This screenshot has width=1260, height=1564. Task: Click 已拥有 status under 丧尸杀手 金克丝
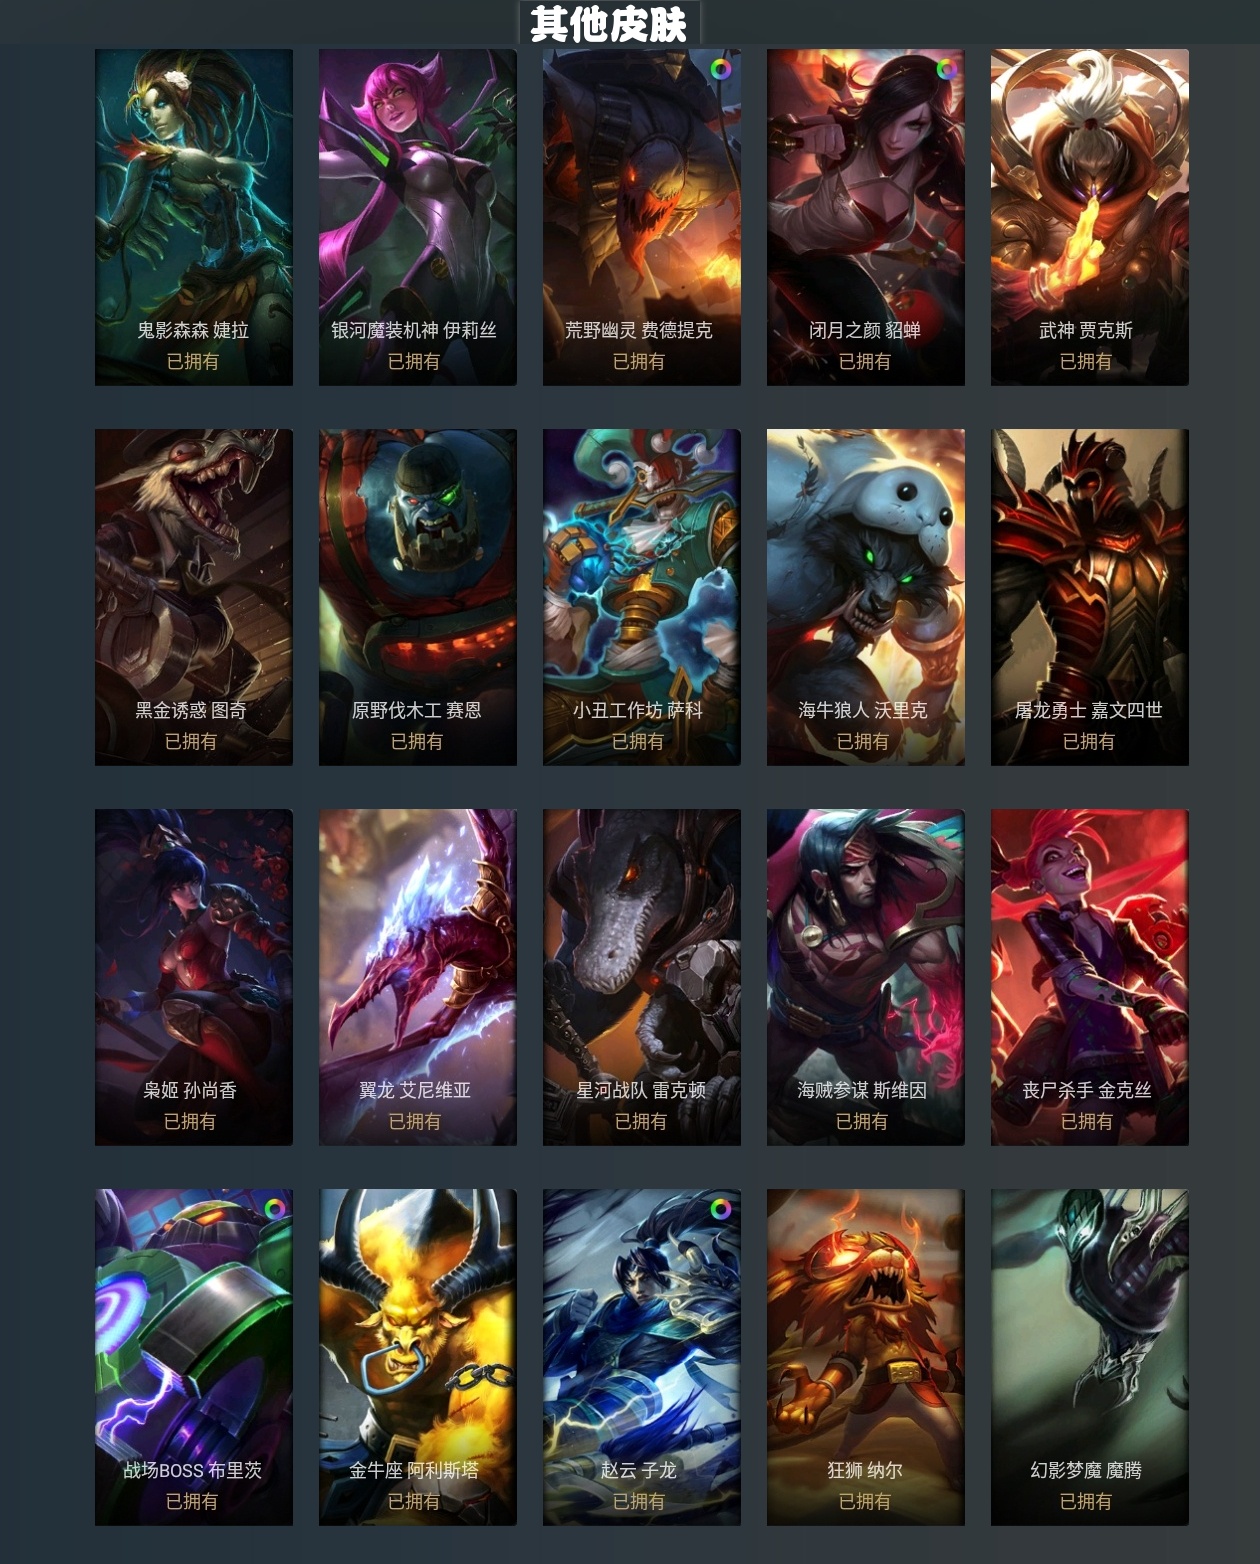pyautogui.click(x=1087, y=1121)
